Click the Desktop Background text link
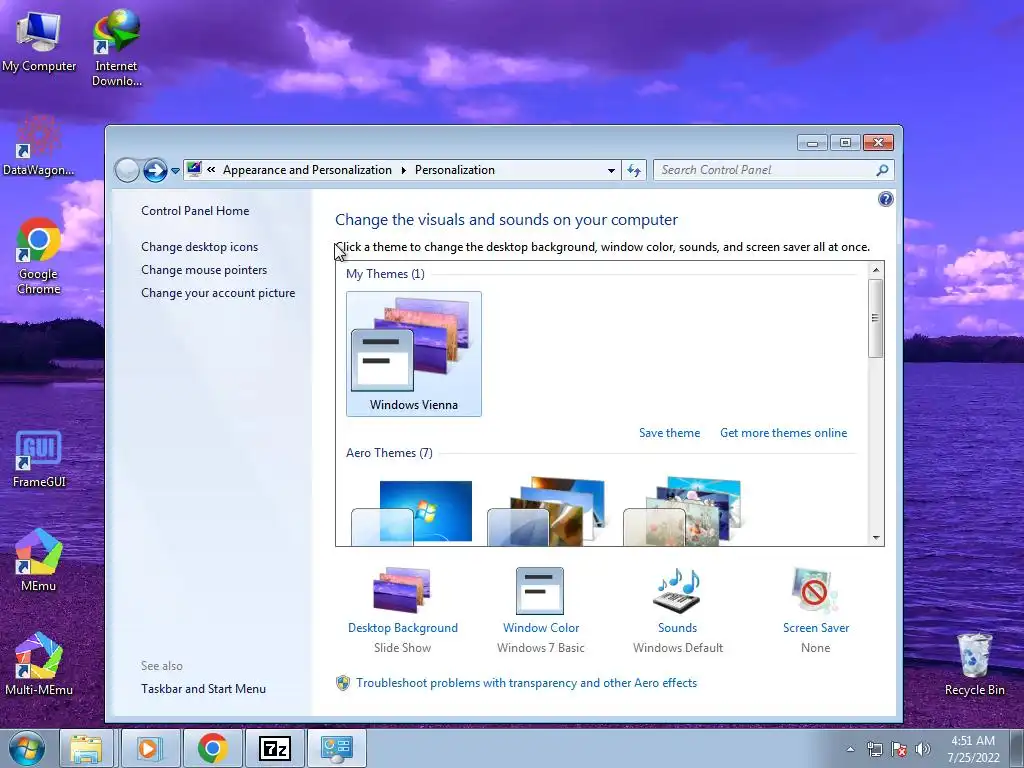Image resolution: width=1024 pixels, height=768 pixels. [x=402, y=628]
